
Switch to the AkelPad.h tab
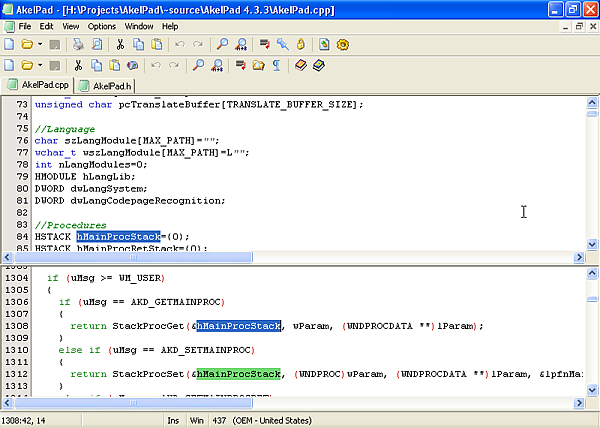point(105,86)
